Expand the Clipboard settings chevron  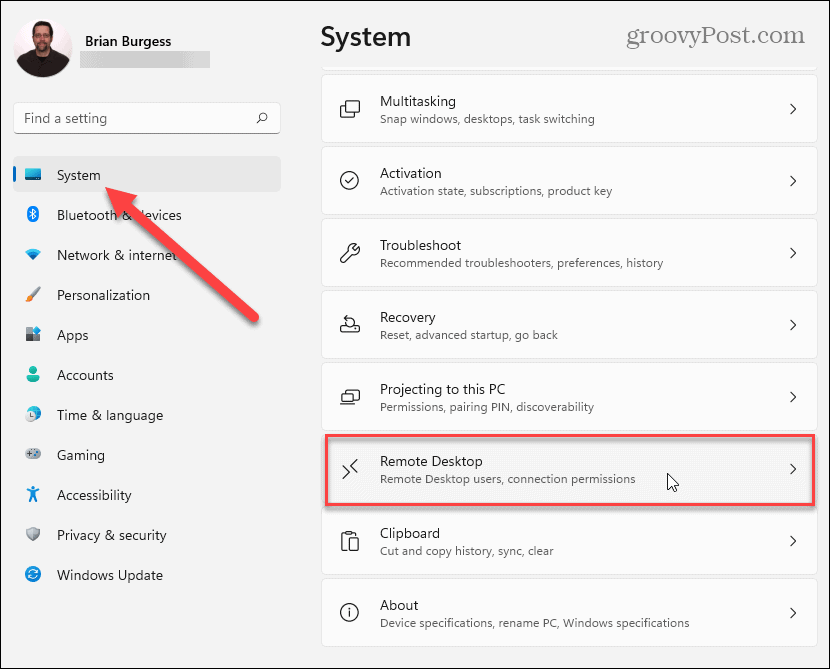tap(793, 540)
